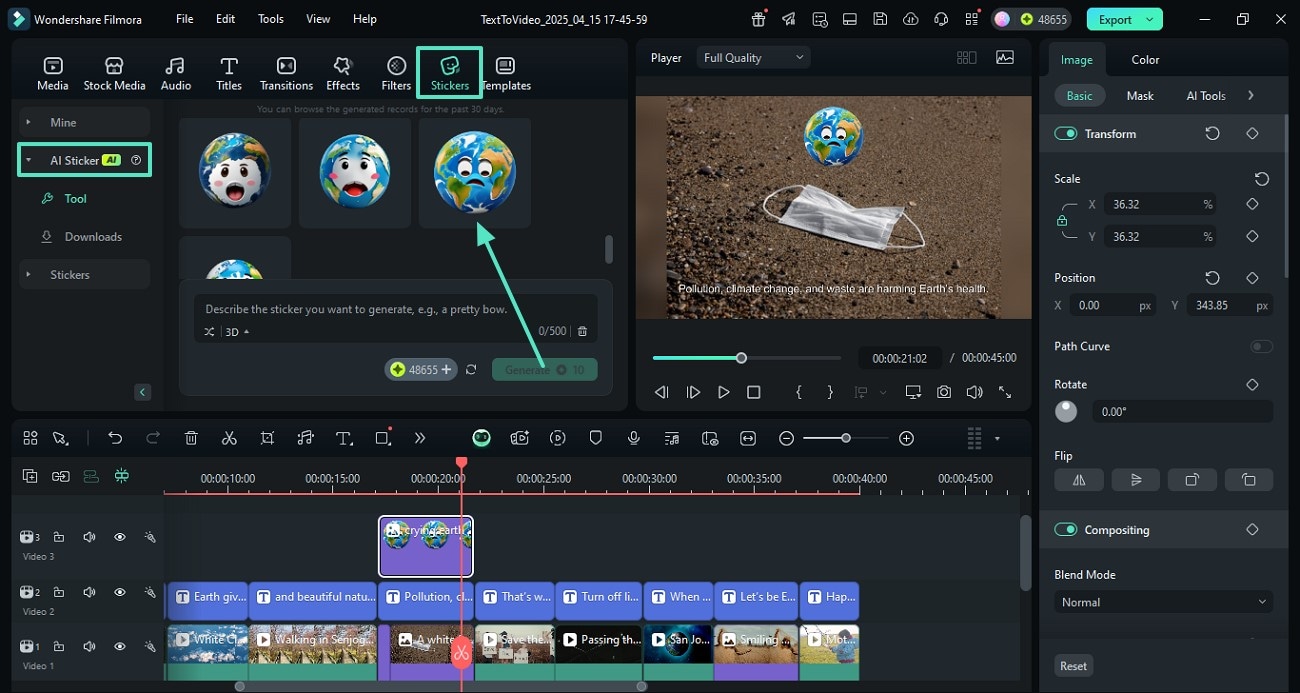The width and height of the screenshot is (1300, 693).
Task: Open the Filters panel
Action: 396,74
